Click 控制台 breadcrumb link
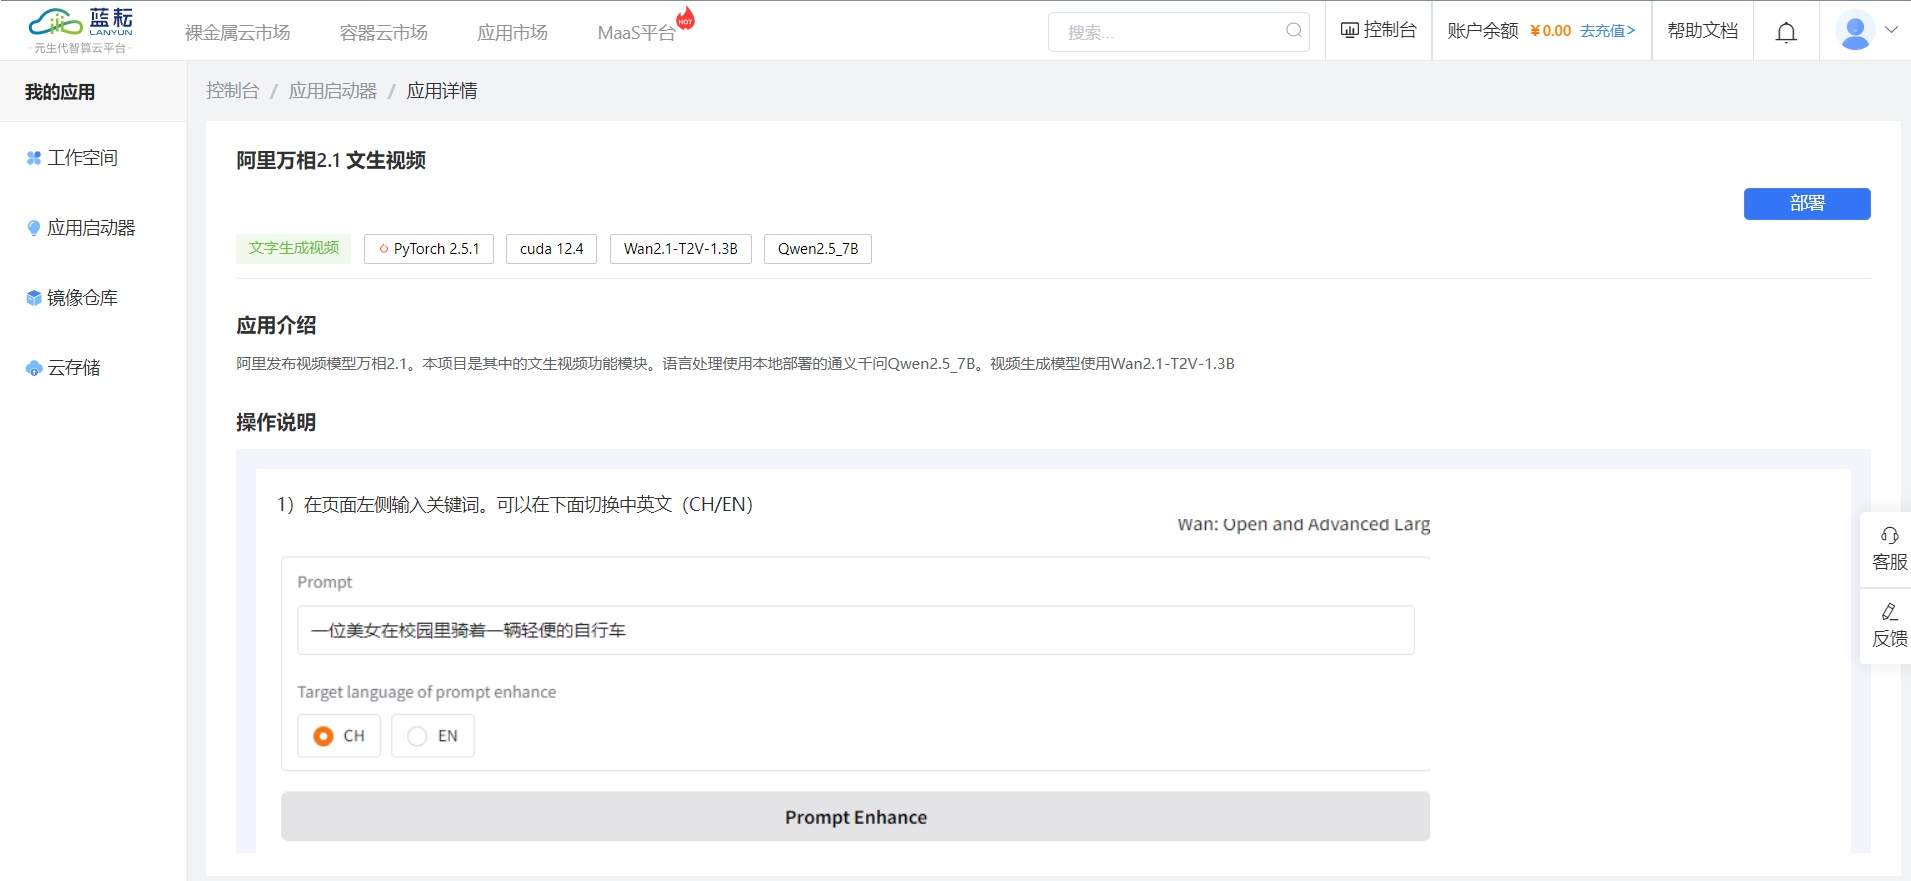This screenshot has height=881, width=1911. pyautogui.click(x=233, y=91)
